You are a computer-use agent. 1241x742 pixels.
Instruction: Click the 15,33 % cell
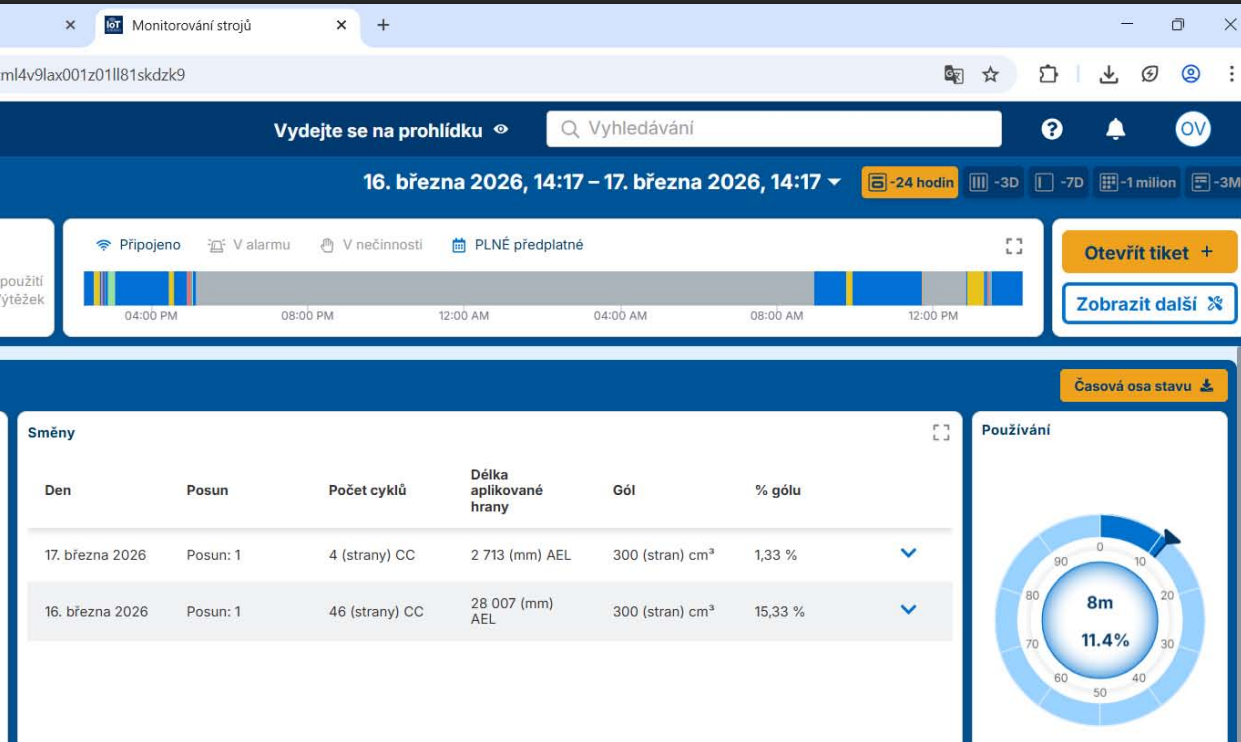pyautogui.click(x=780, y=611)
